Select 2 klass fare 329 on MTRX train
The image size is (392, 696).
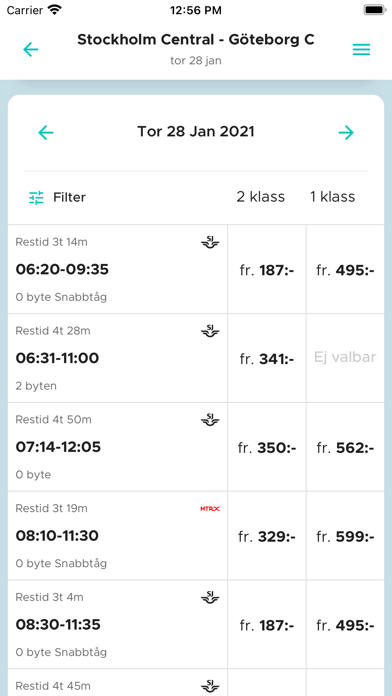(267, 536)
